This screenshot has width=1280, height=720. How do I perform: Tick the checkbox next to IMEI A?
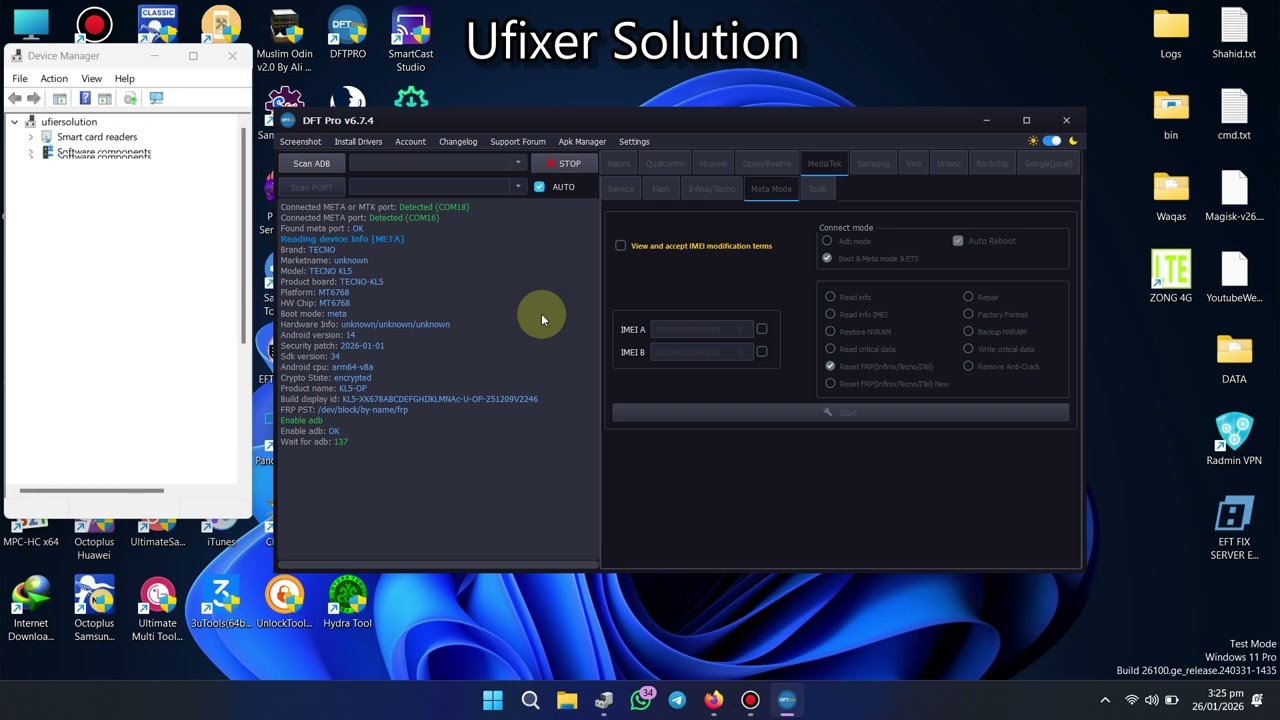pyautogui.click(x=762, y=329)
